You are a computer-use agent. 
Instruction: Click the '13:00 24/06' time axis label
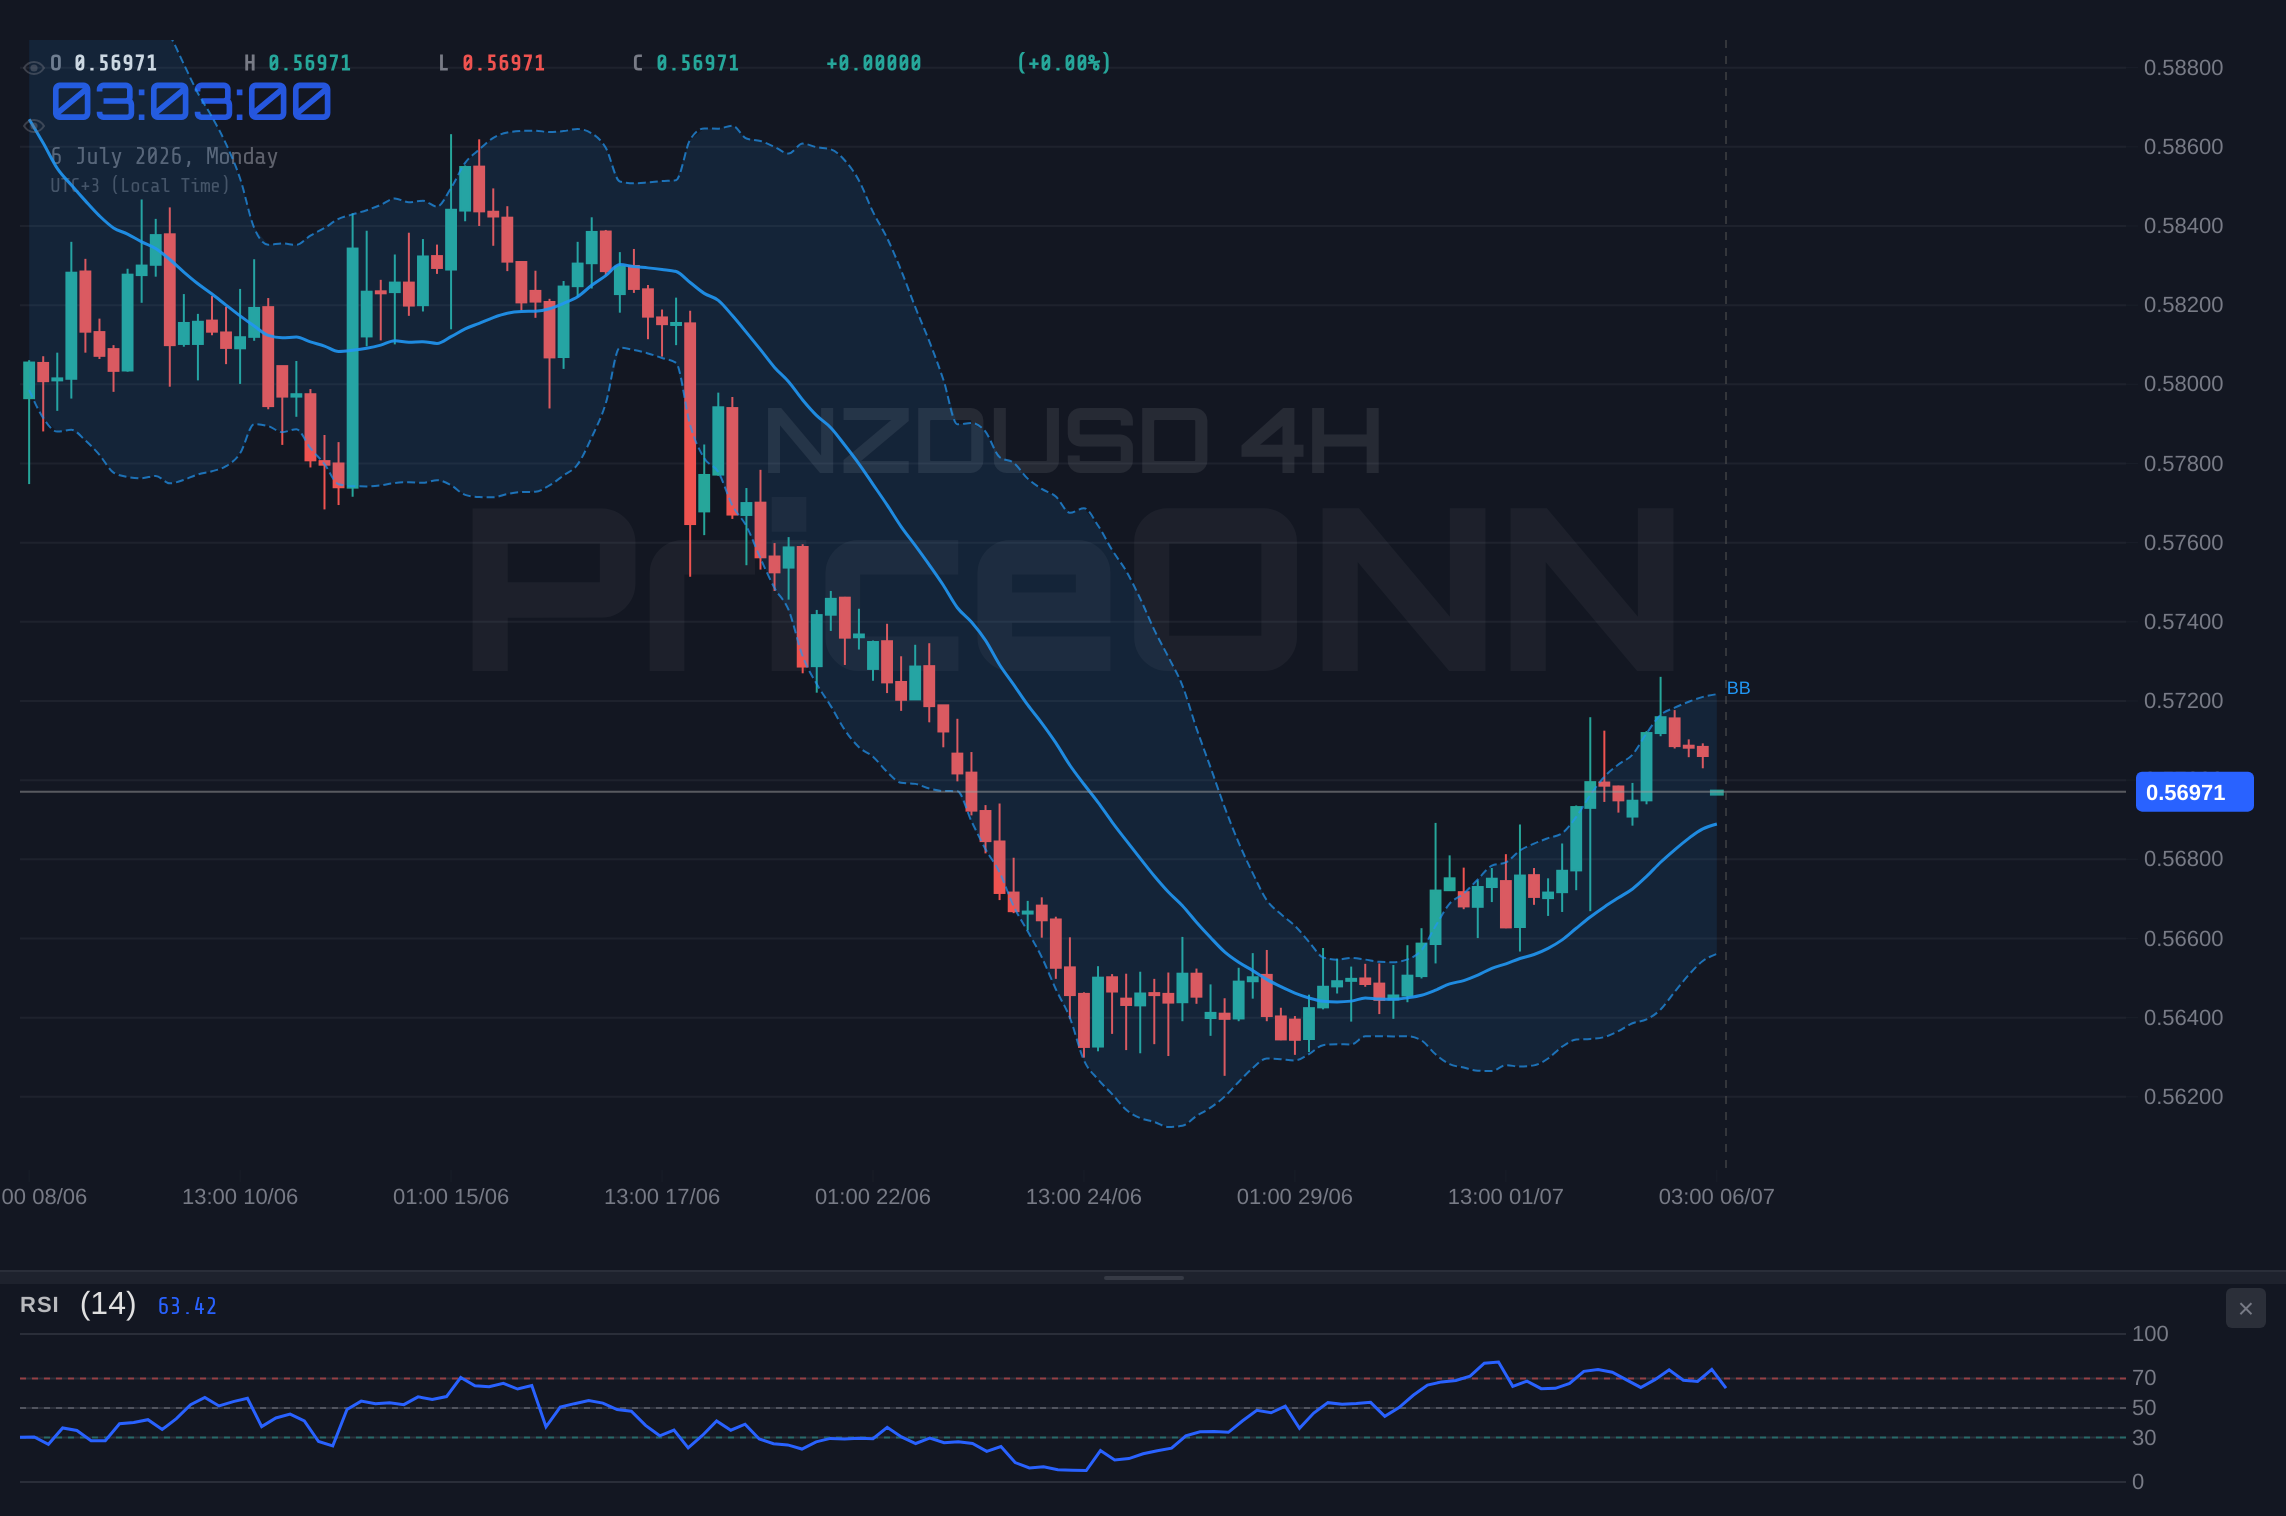1084,1197
